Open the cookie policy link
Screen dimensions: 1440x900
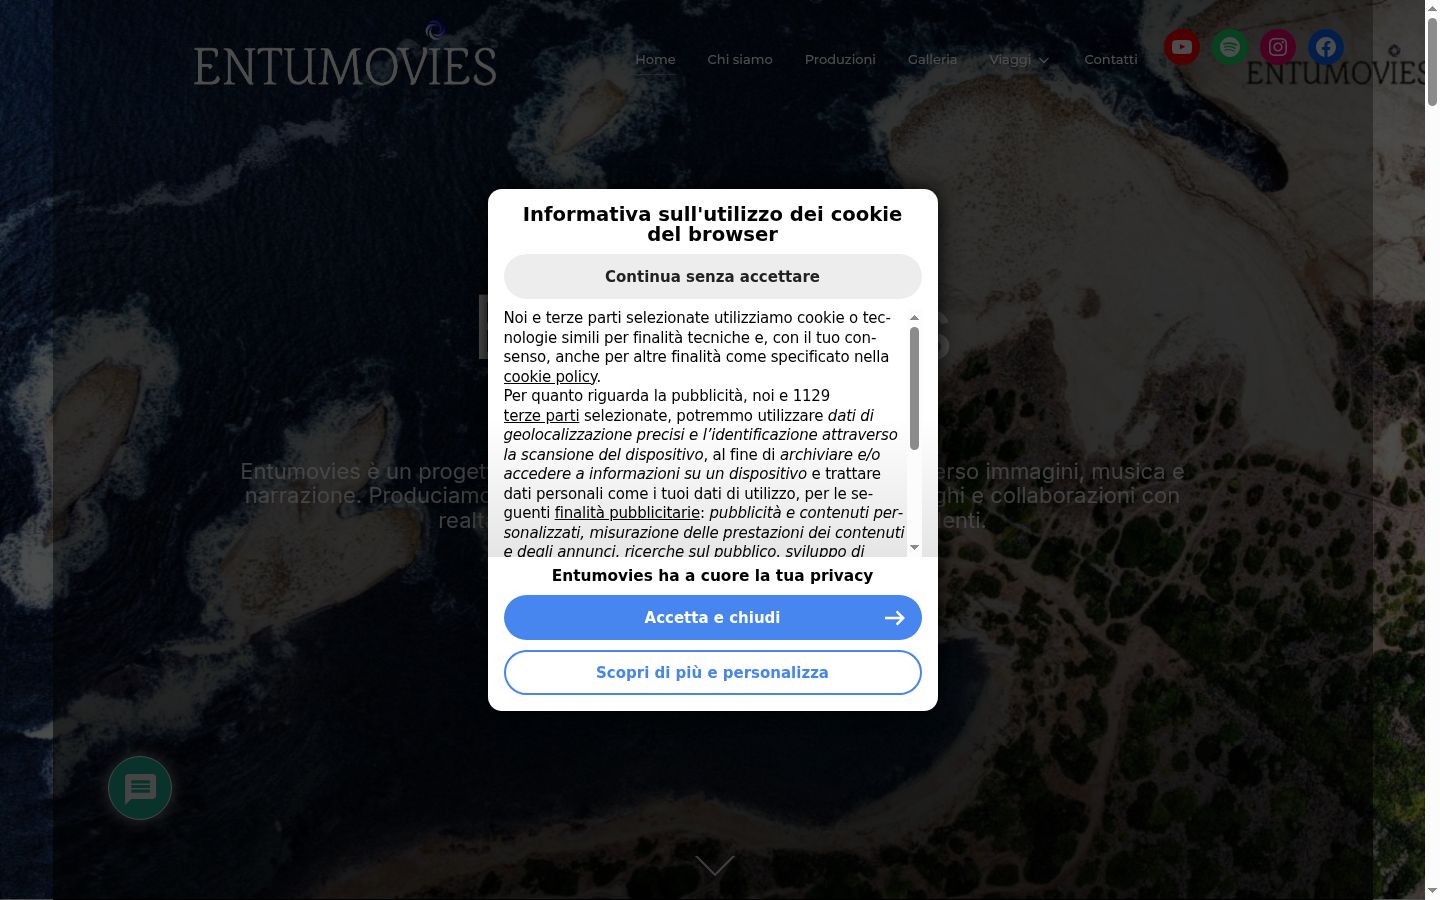coord(550,377)
